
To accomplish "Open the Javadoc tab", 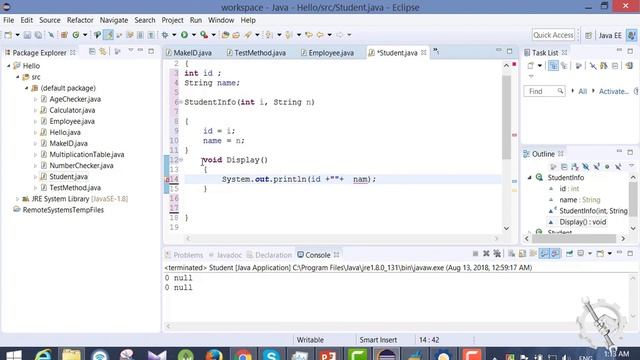I will point(225,255).
